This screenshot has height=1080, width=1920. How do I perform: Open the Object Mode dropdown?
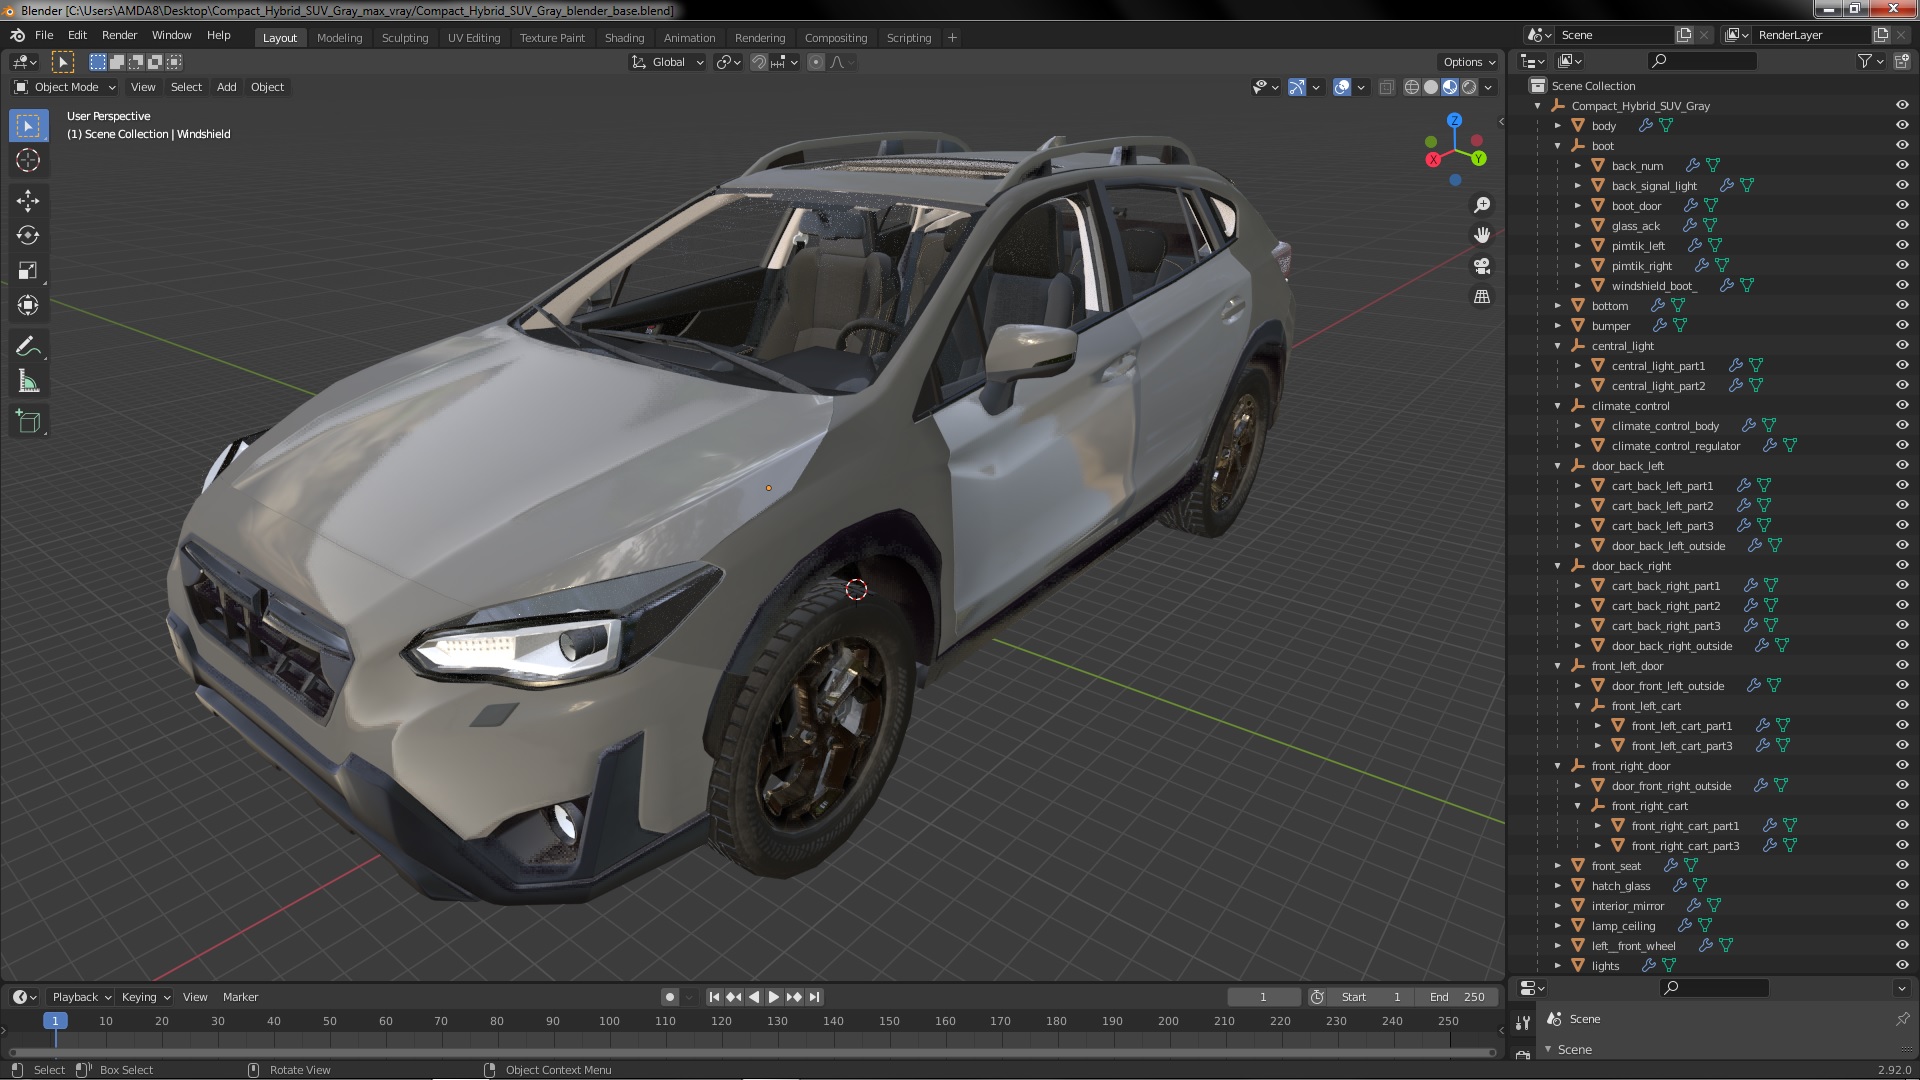pyautogui.click(x=66, y=87)
